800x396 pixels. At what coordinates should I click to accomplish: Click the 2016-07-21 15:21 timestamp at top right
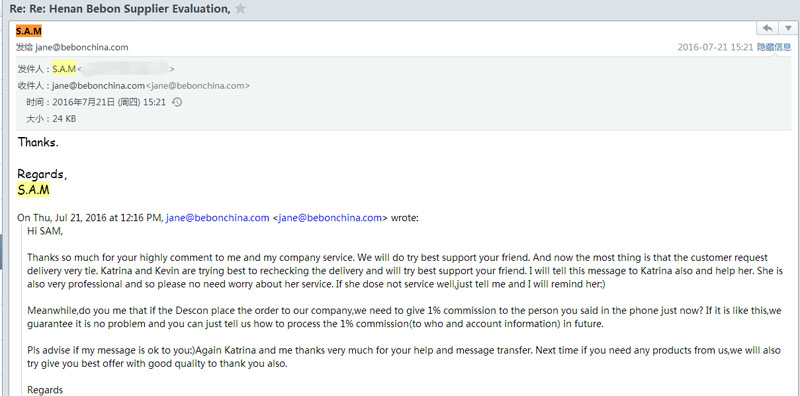[x=715, y=47]
